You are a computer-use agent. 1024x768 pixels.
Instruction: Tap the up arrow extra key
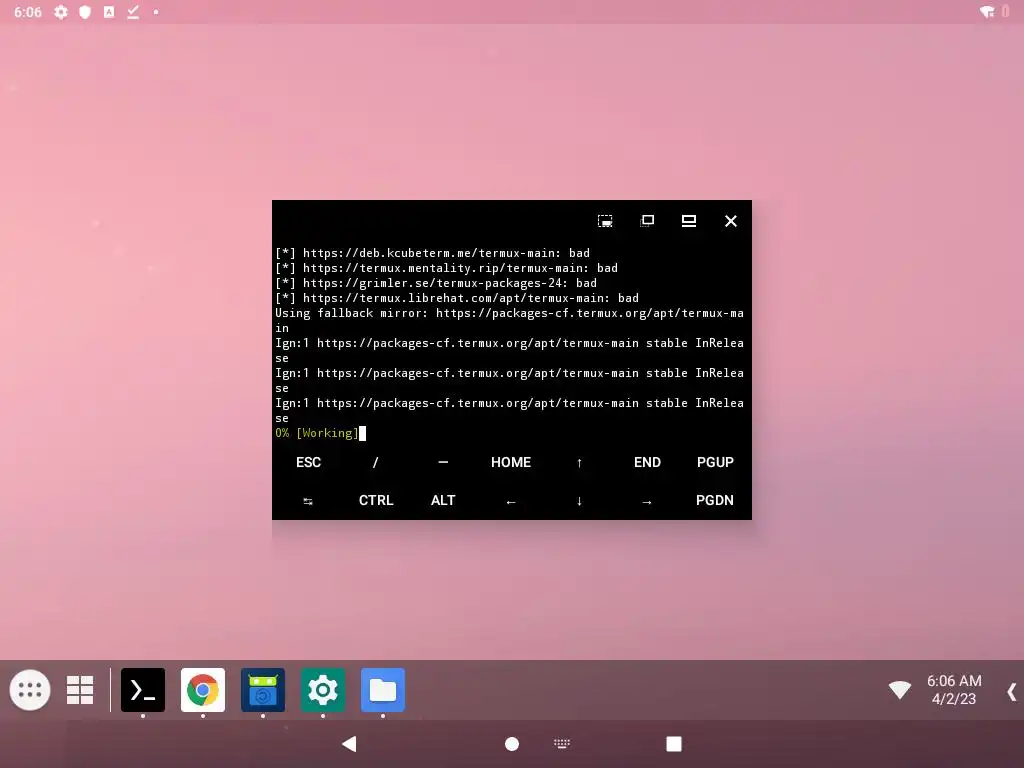pyautogui.click(x=579, y=462)
